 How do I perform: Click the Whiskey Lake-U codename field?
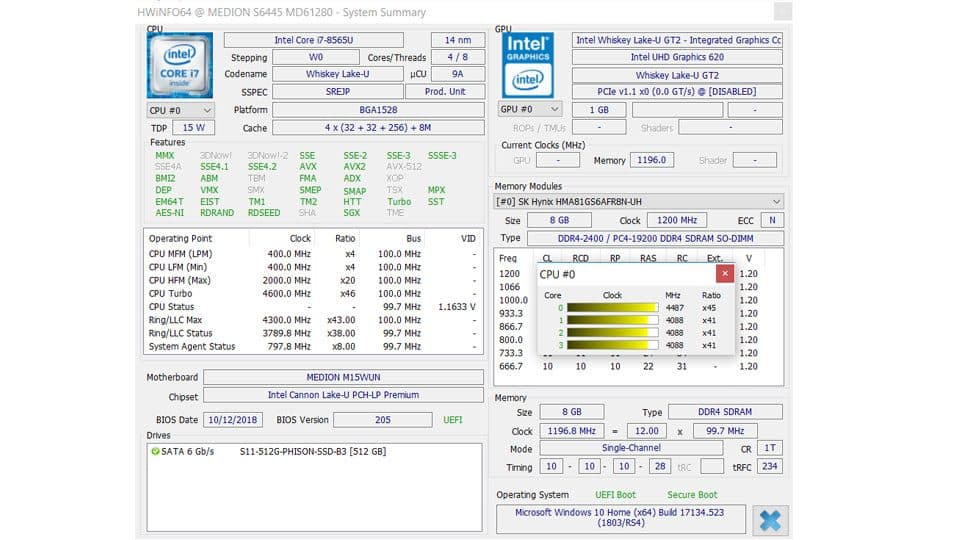tap(337, 74)
